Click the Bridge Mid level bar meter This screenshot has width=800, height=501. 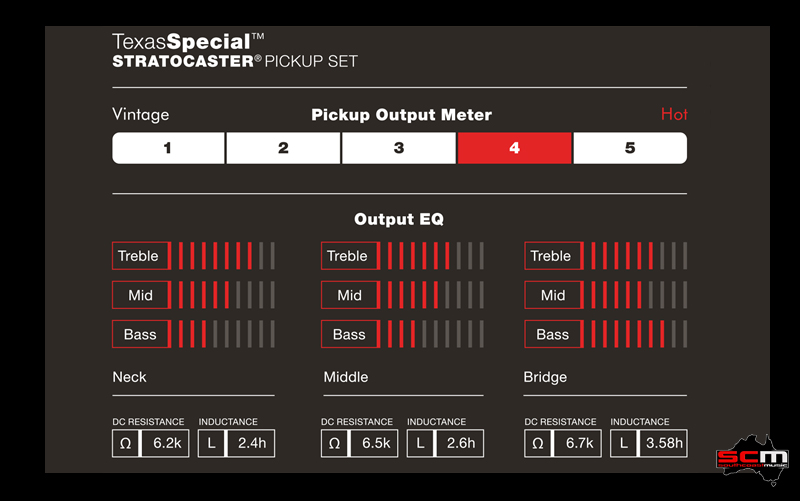[639, 295]
